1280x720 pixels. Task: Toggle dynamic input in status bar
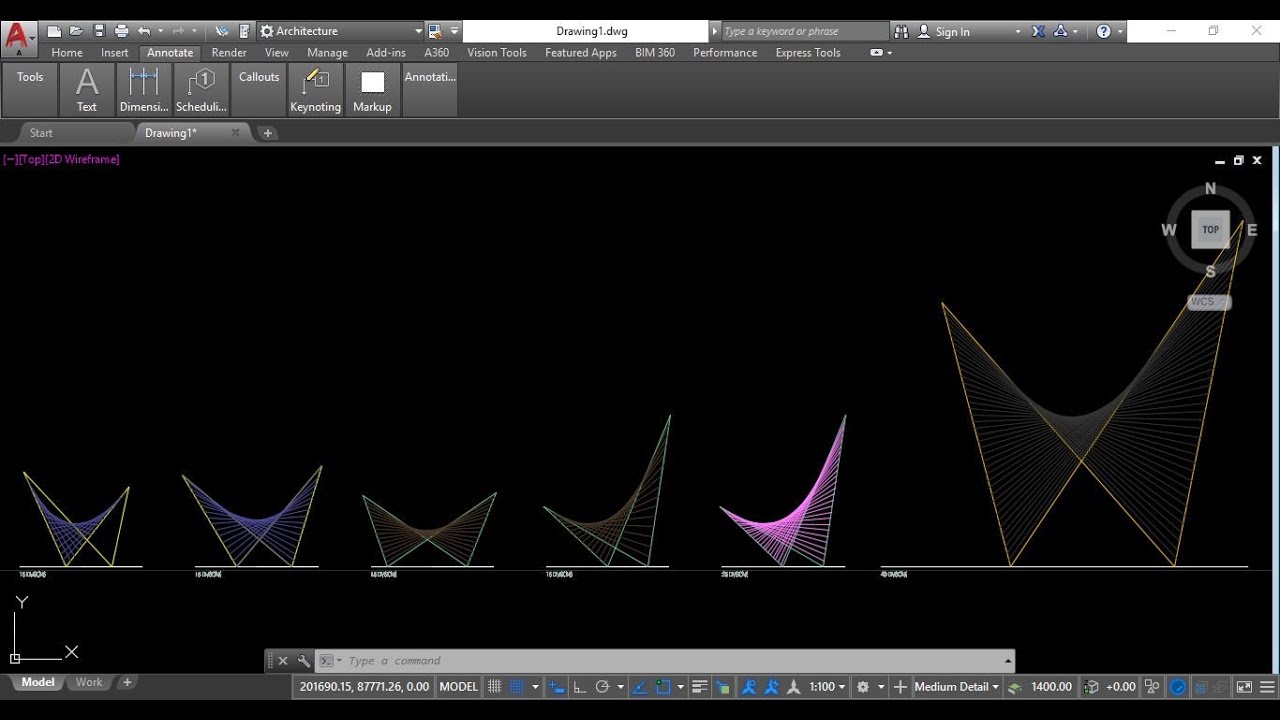(x=557, y=687)
